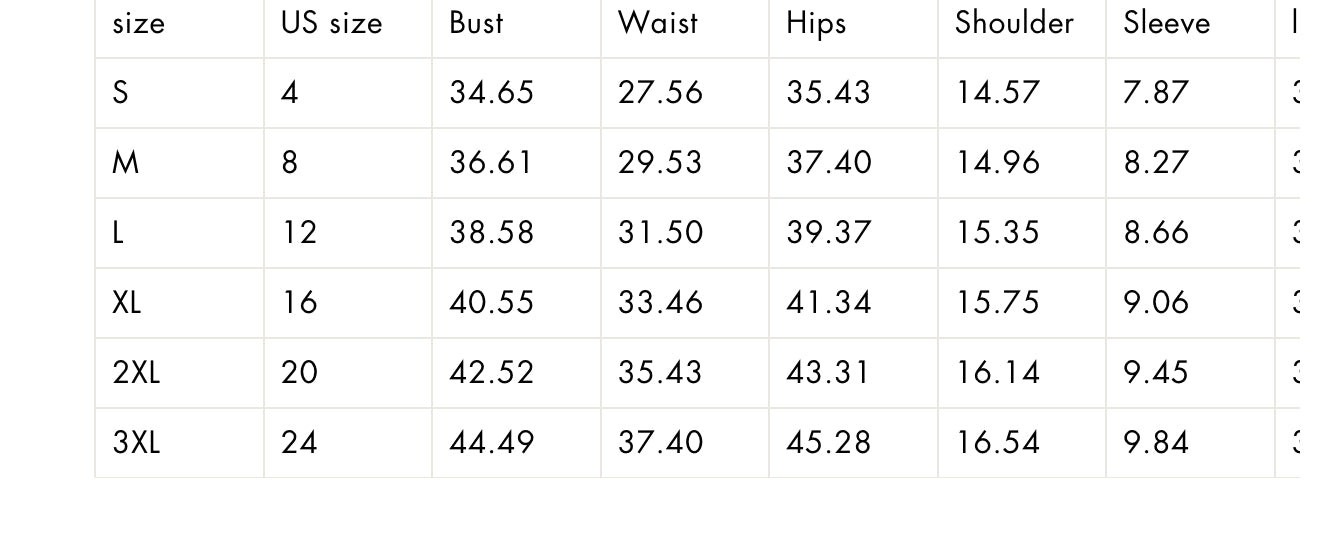
Task: Click US size 24 cell
Action: pyautogui.click(x=299, y=443)
